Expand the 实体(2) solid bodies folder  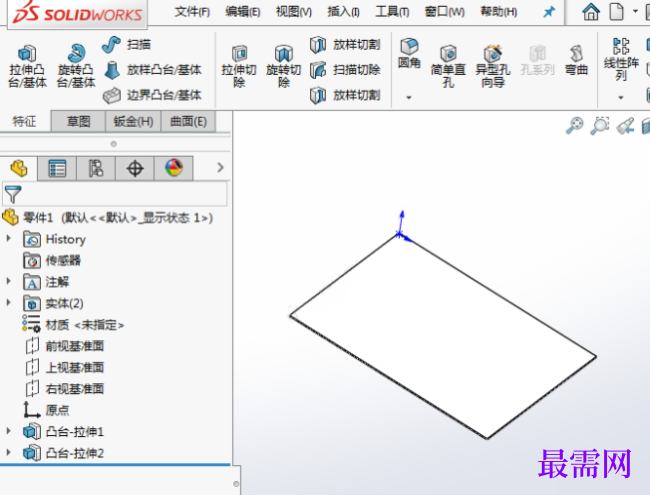coord(8,303)
